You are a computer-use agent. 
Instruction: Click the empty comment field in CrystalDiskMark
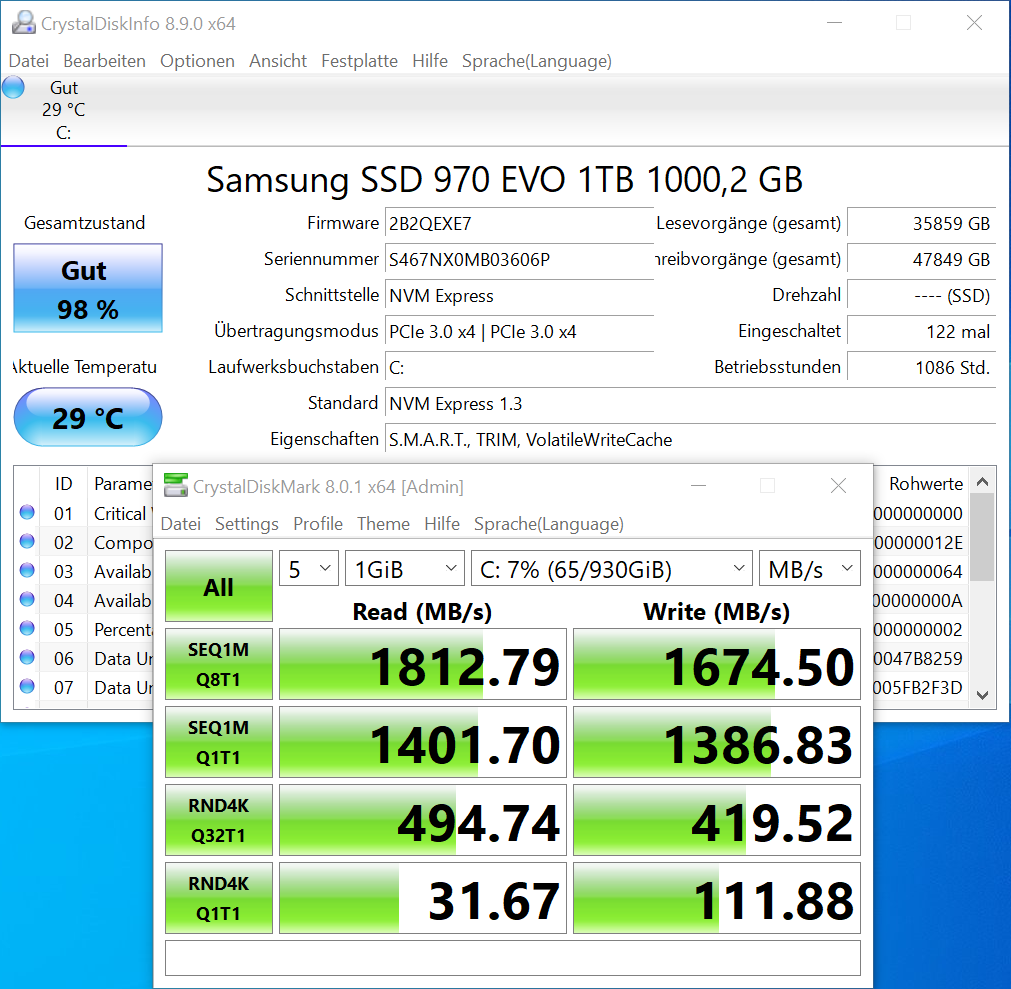[x=513, y=958]
